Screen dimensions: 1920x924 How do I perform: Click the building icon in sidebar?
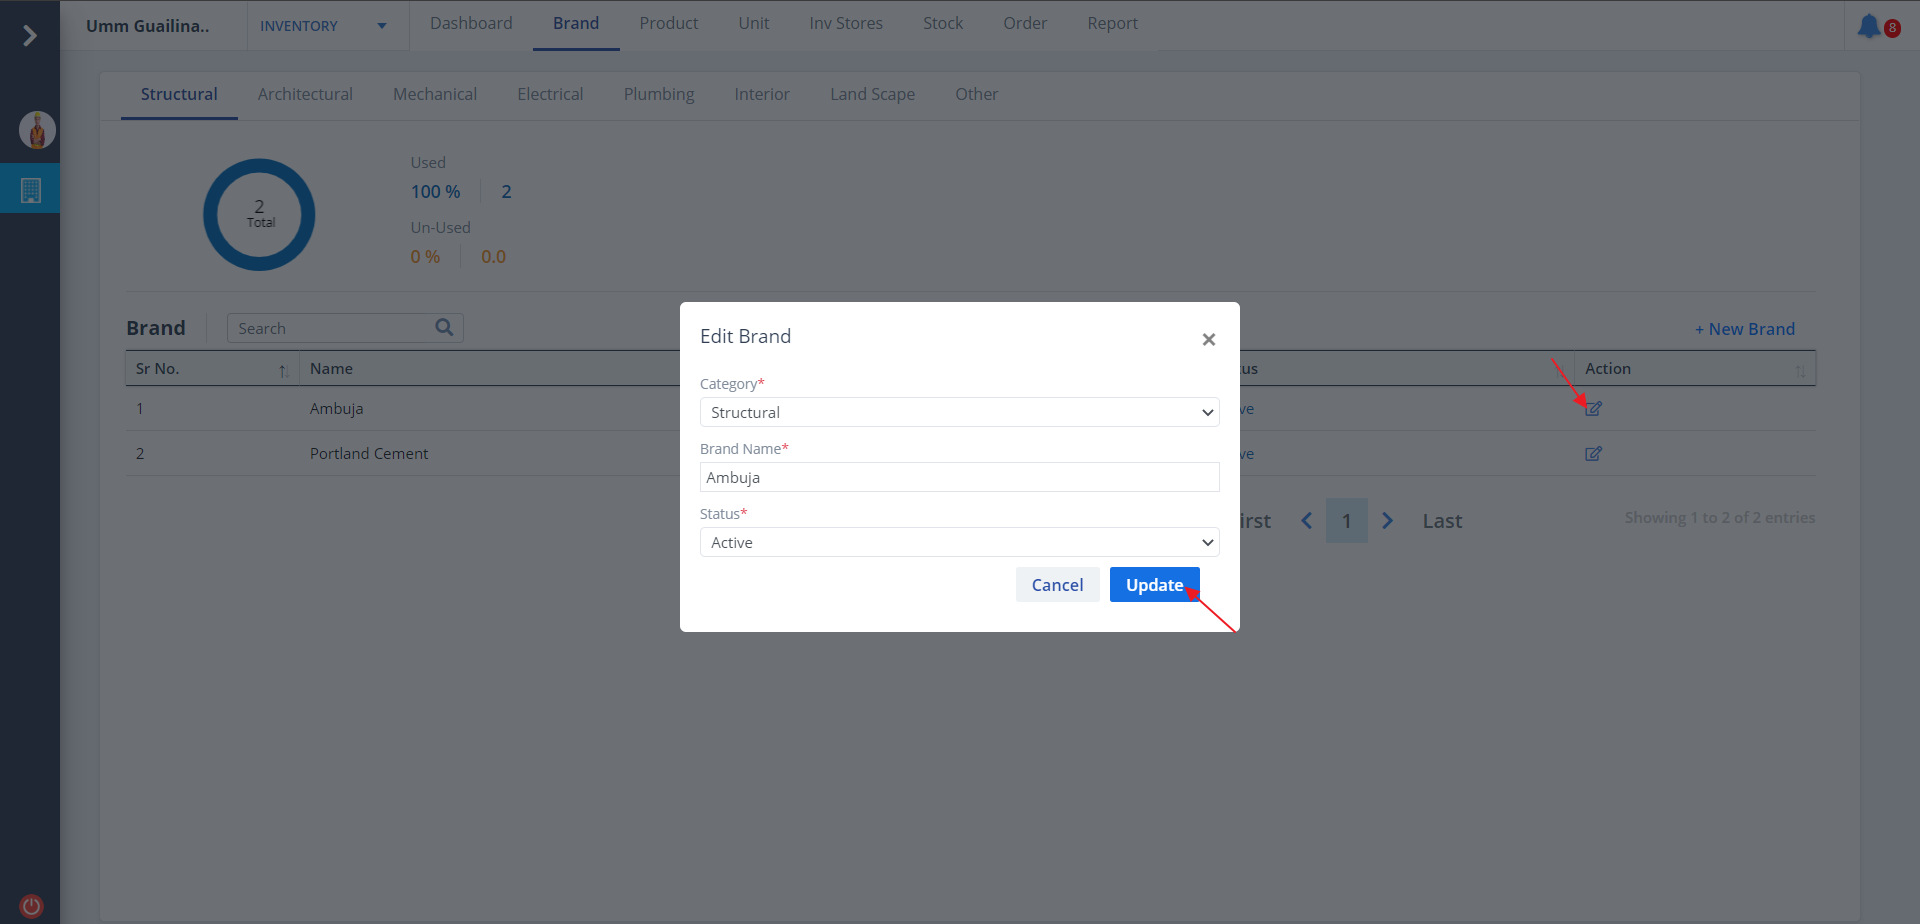pyautogui.click(x=31, y=190)
